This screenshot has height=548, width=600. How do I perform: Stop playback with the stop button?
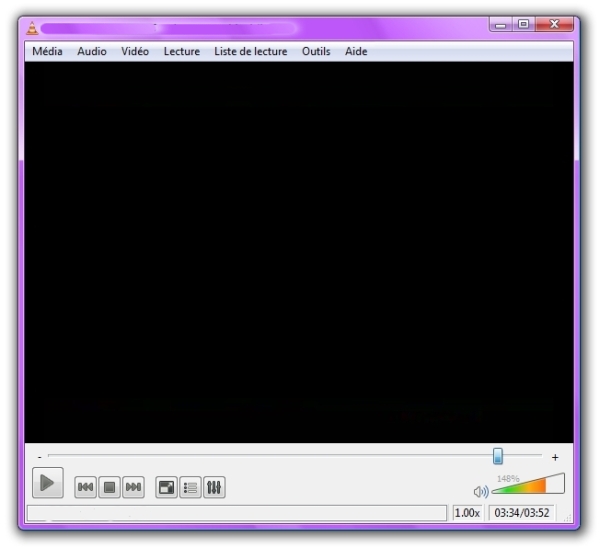click(x=110, y=487)
